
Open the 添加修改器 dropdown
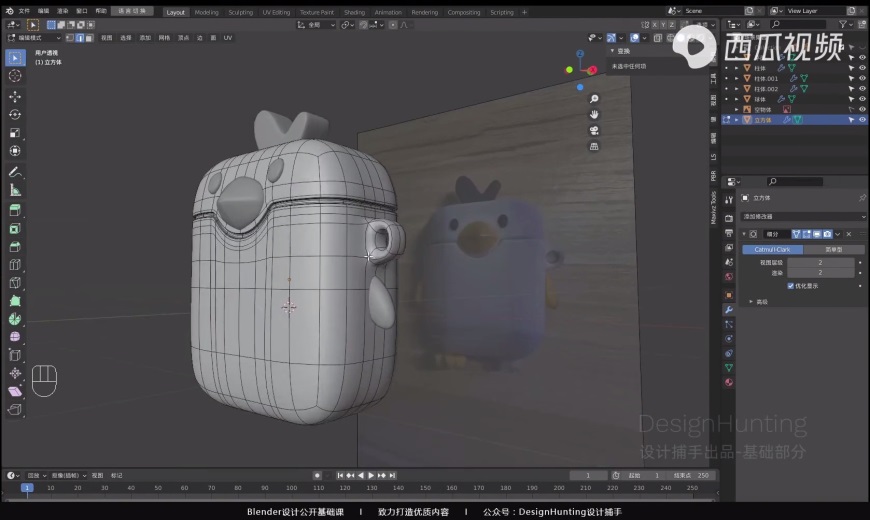[804, 216]
